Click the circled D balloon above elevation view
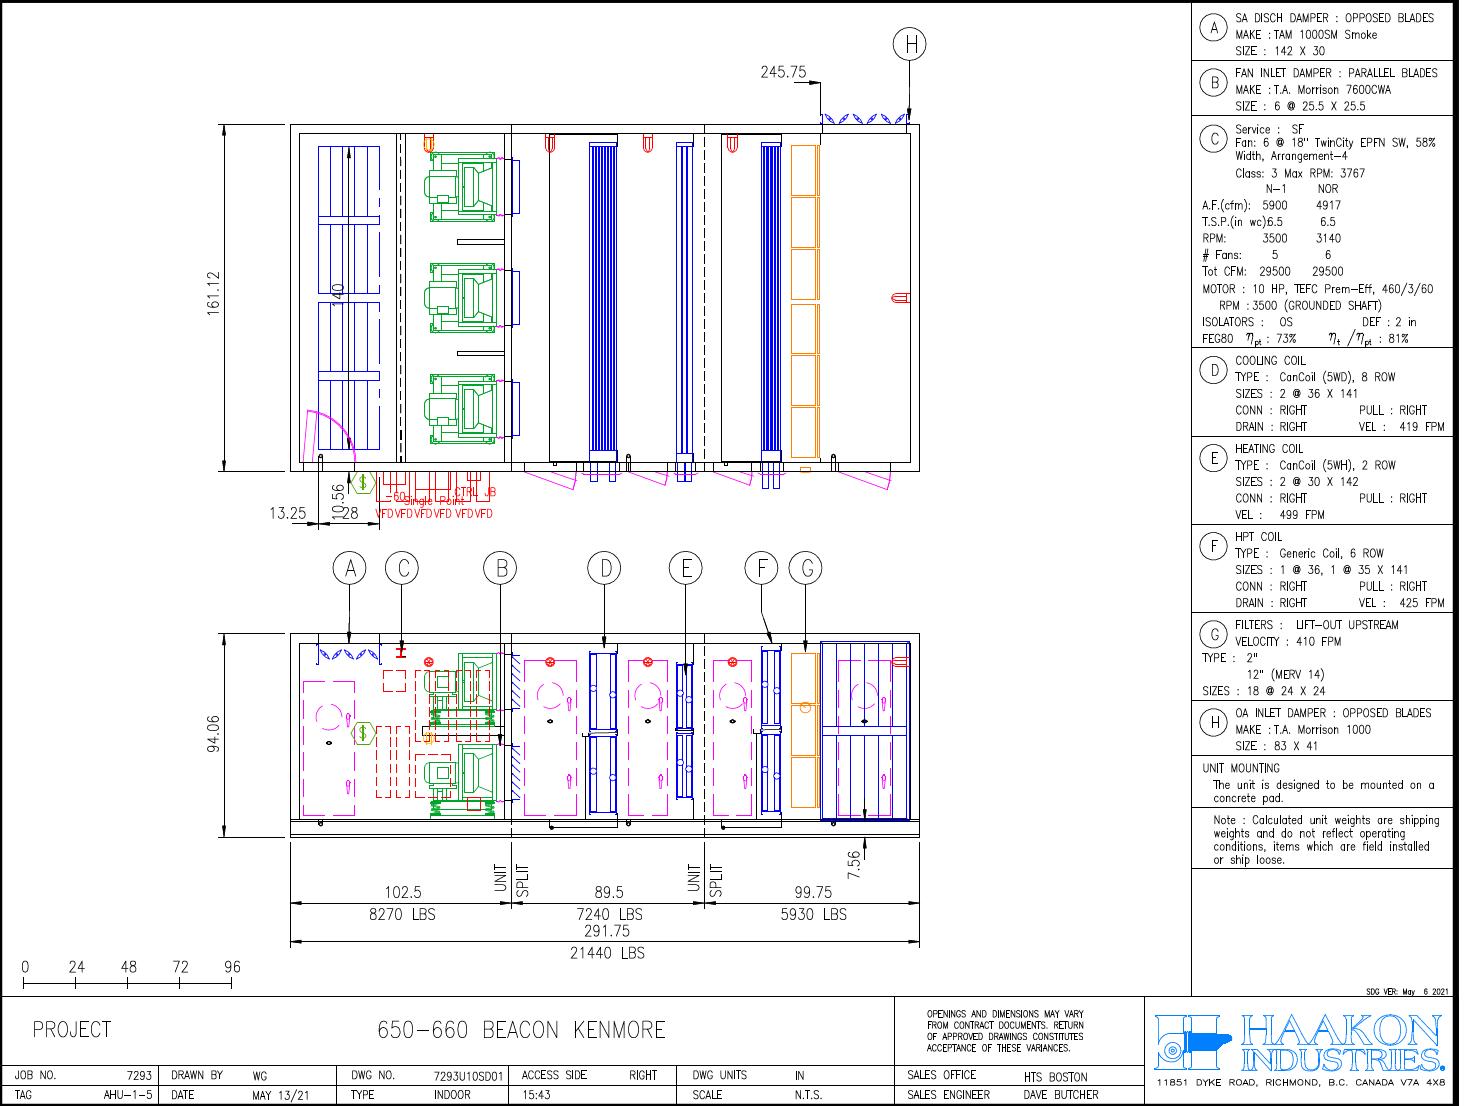Image resolution: width=1464 pixels, height=1106 pixels. 605,569
